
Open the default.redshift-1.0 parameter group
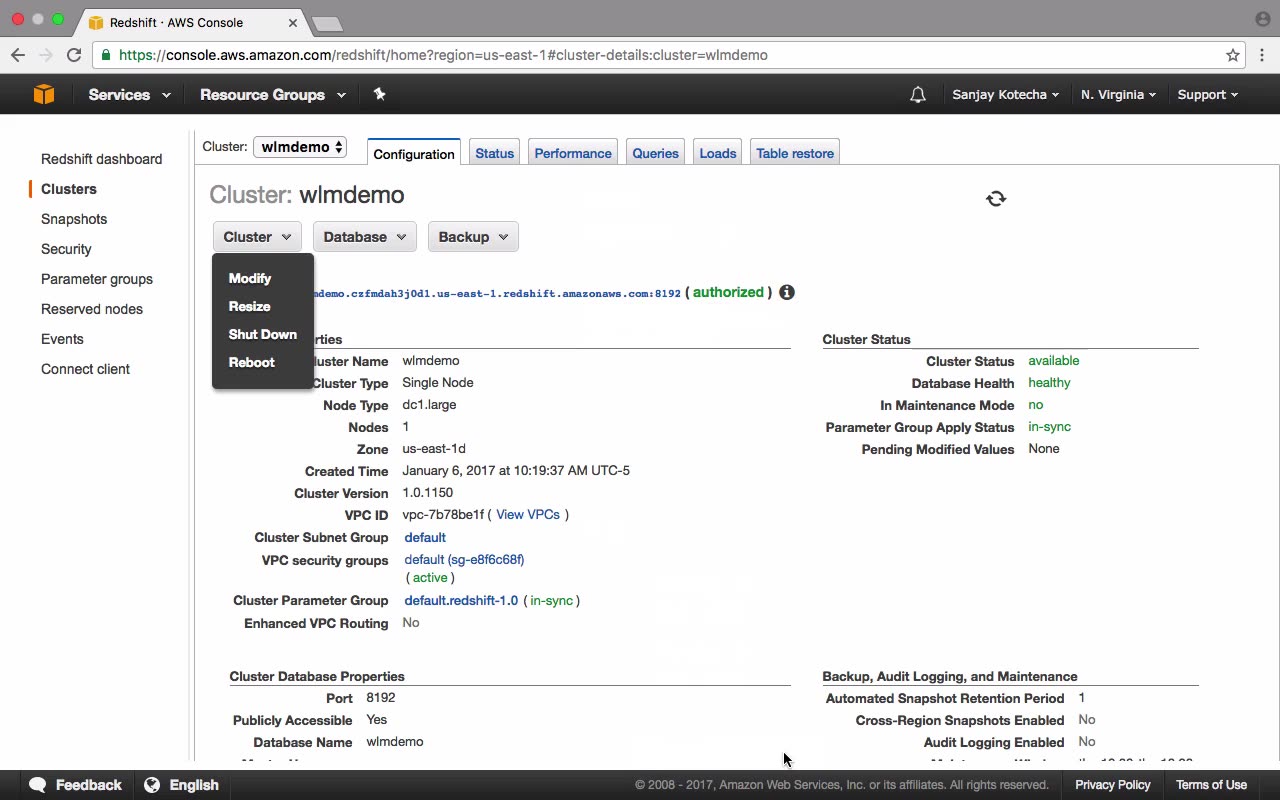coord(461,600)
